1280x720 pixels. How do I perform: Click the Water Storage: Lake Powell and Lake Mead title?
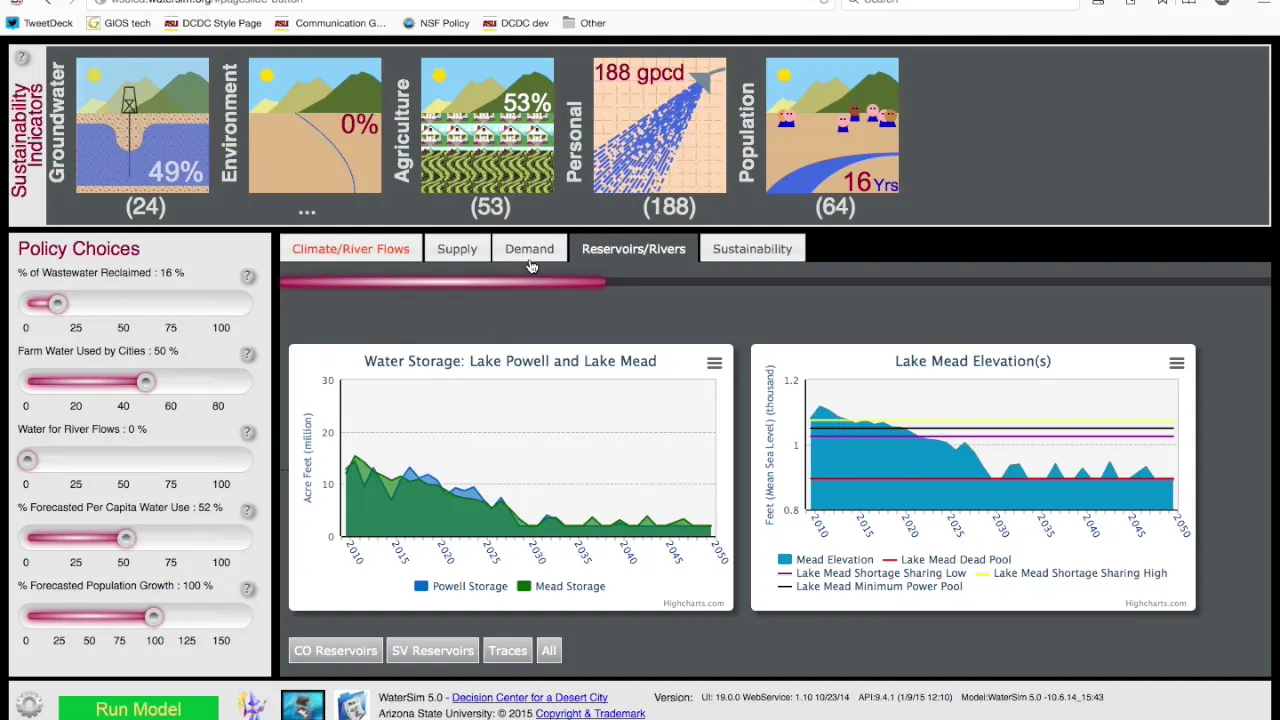510,361
